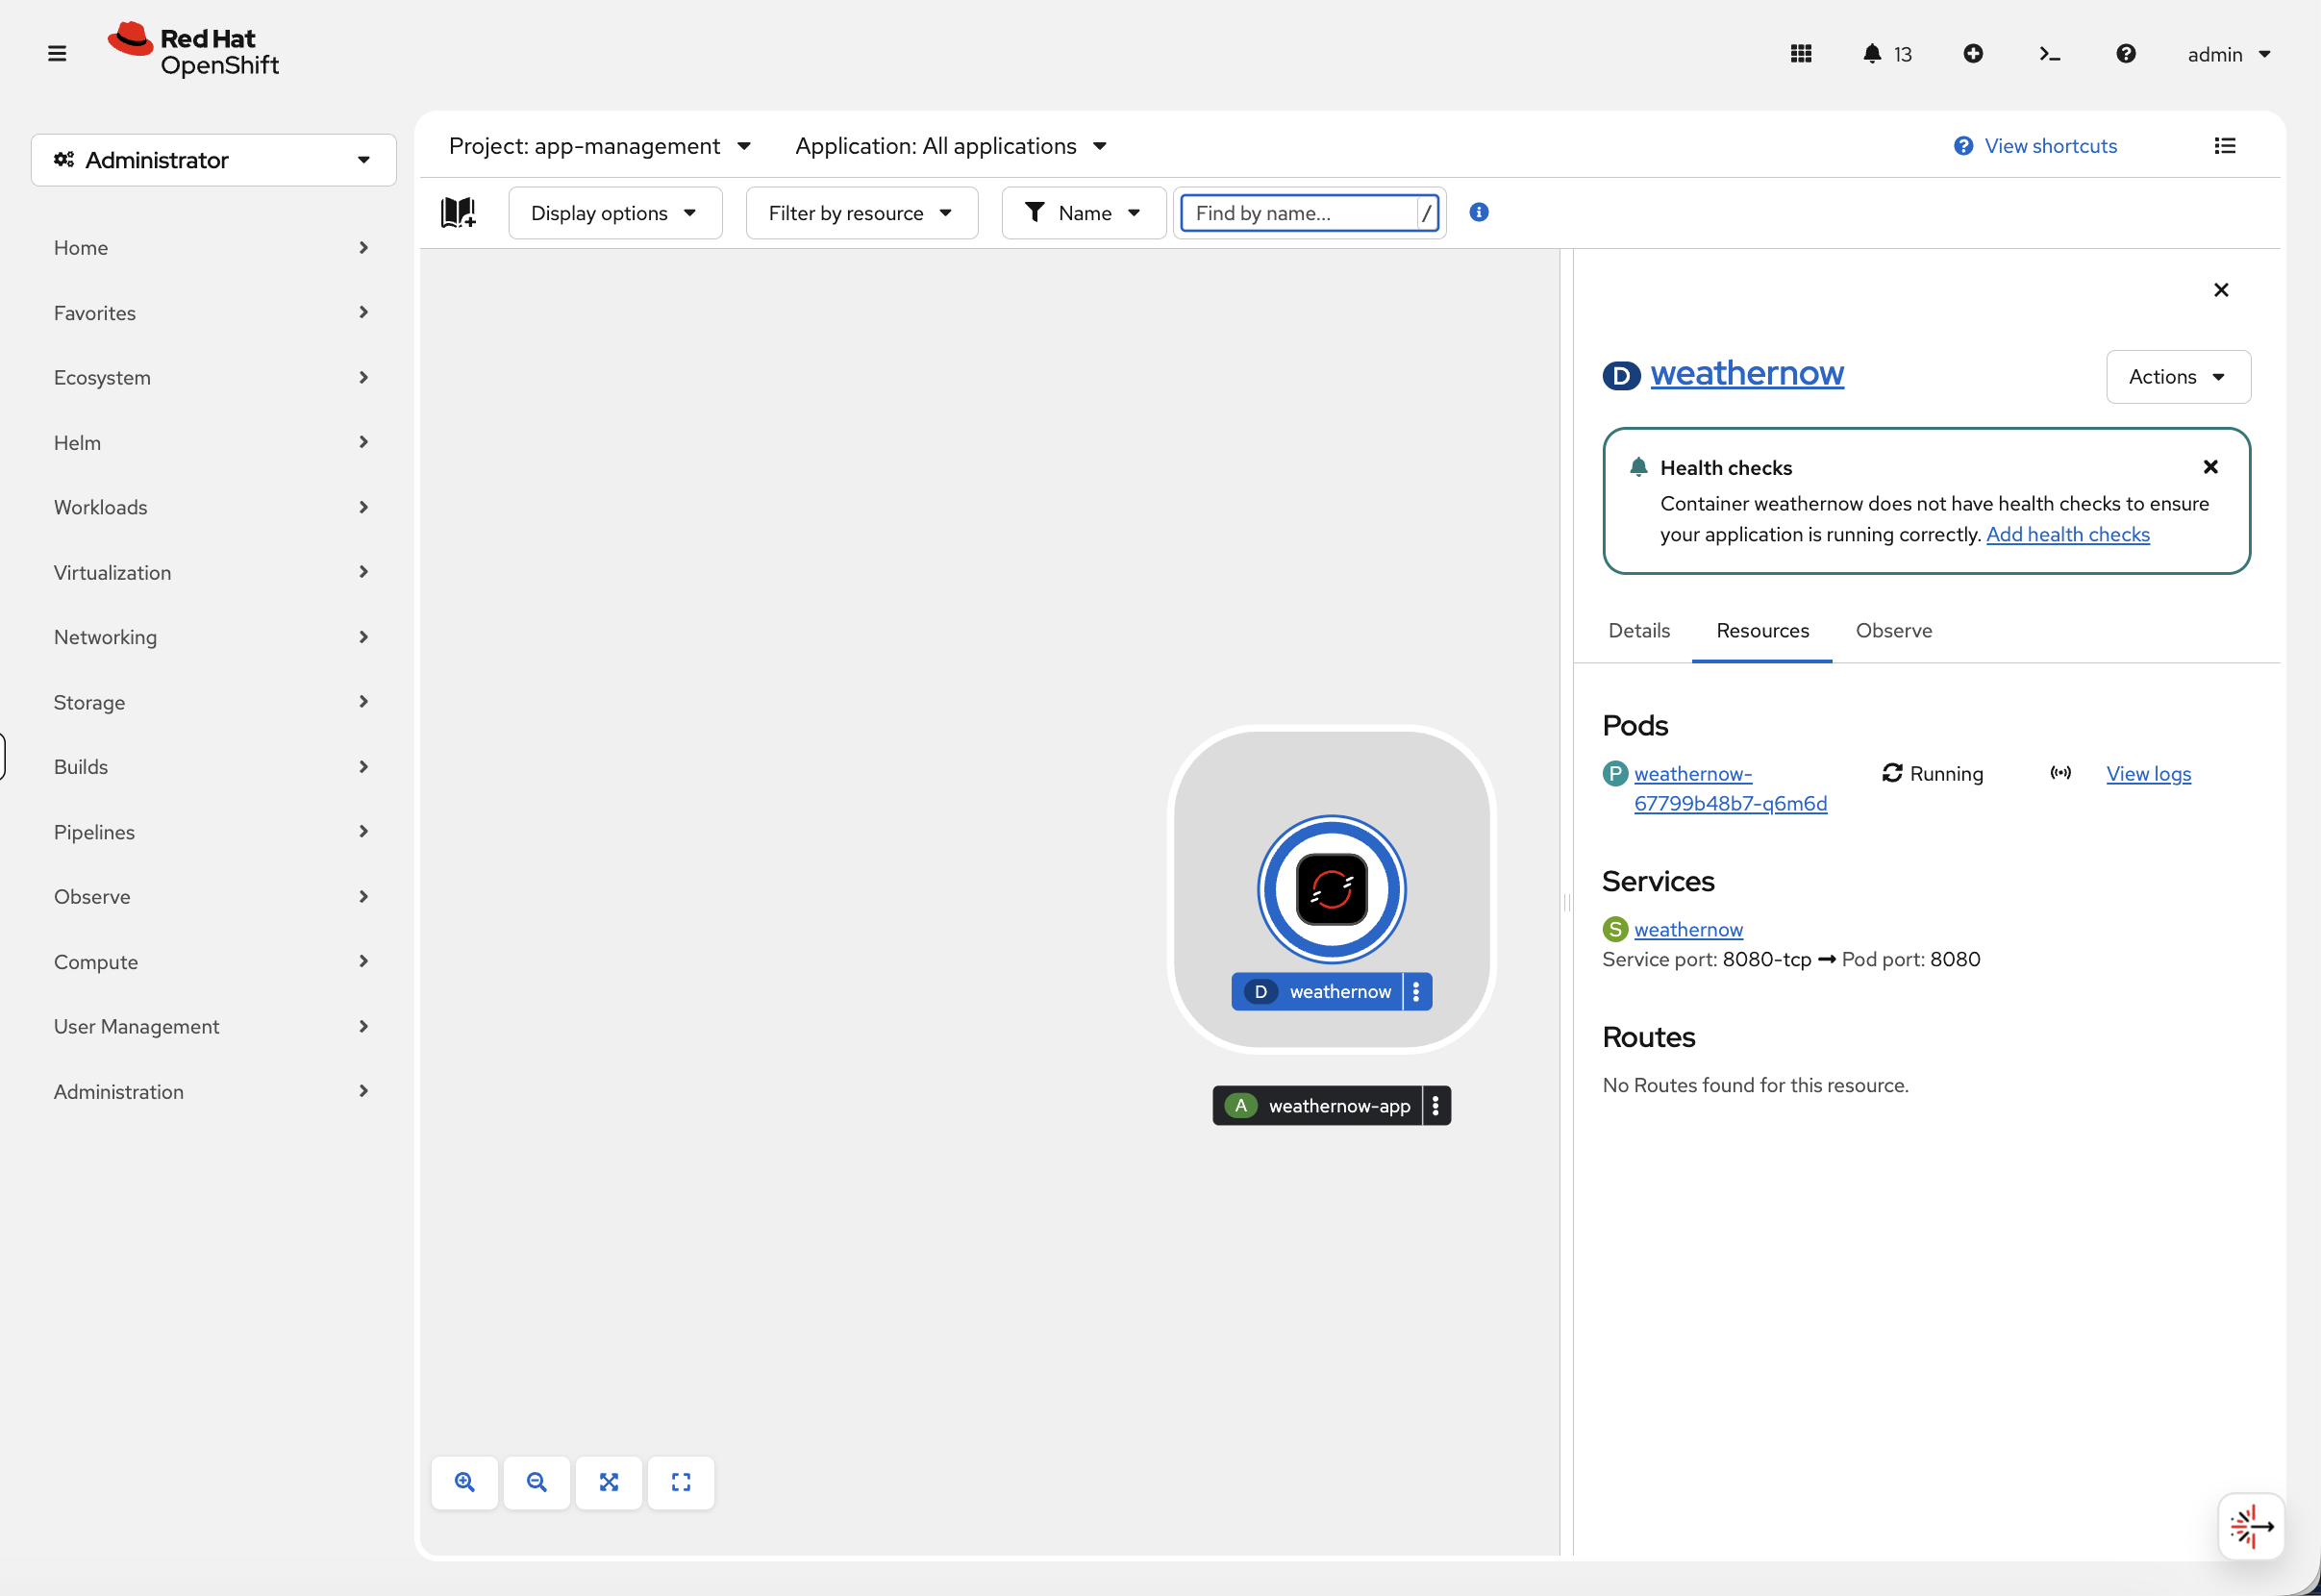Viewport: 2321px width, 1596px height.
Task: Open the application launcher grid icon
Action: (1800, 54)
